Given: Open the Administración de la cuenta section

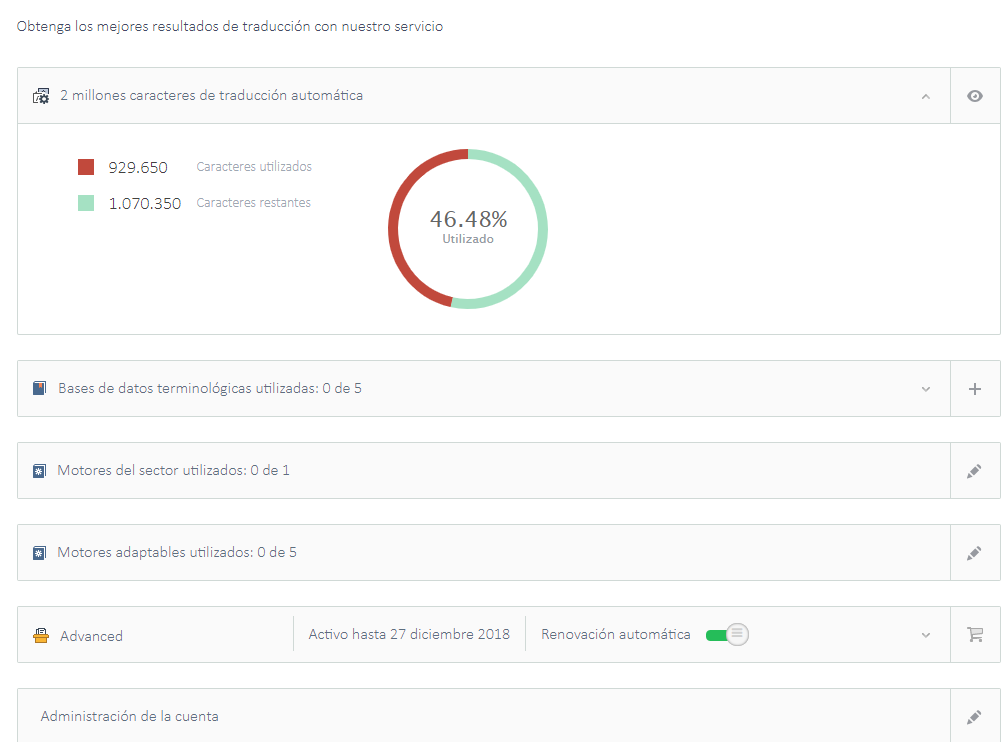Looking at the screenshot, I should [130, 717].
